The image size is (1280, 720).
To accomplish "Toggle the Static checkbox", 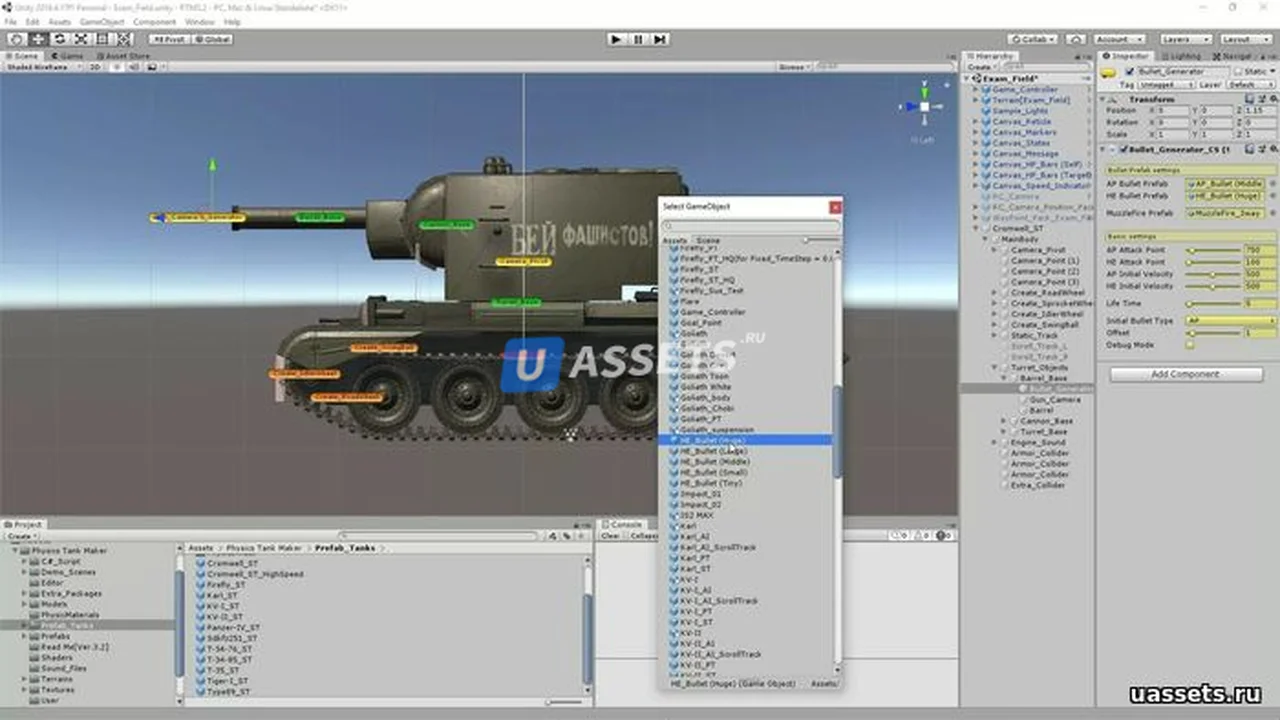I will point(1239,72).
